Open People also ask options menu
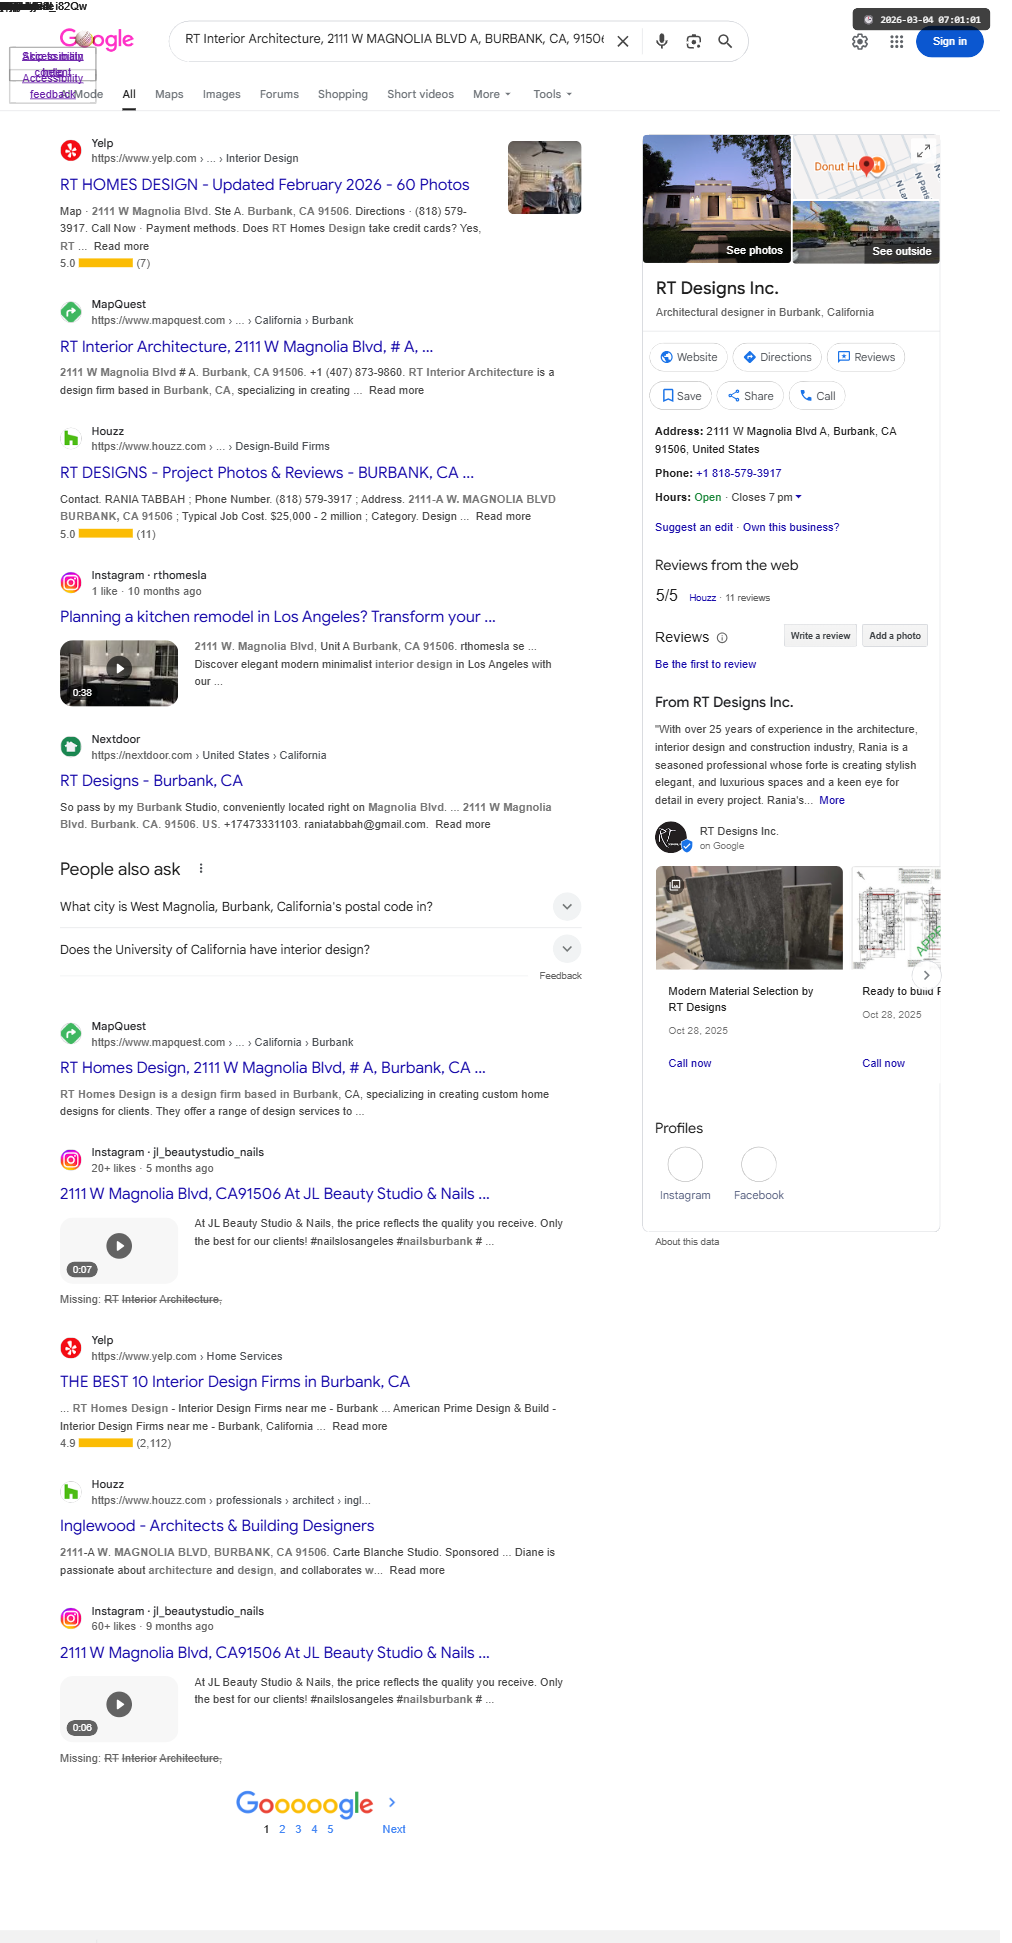The image size is (1012, 1943). tap(201, 869)
